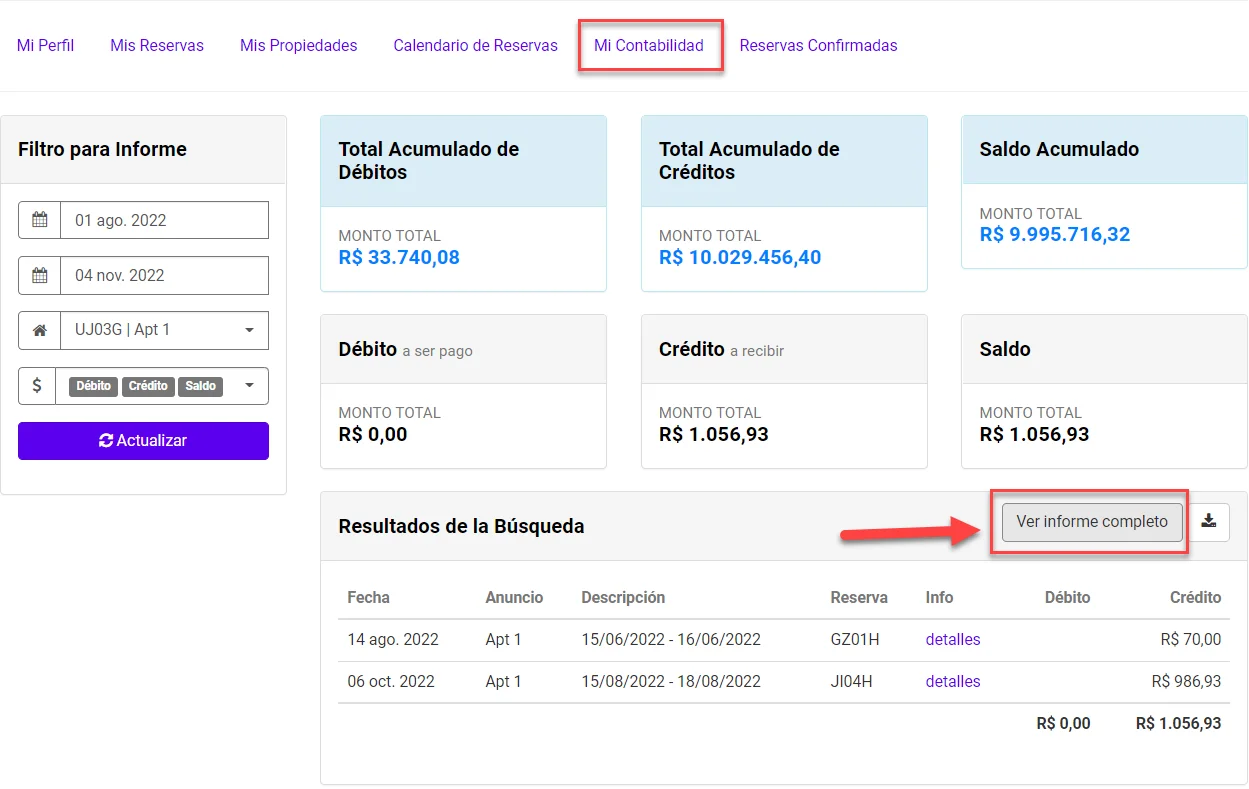Open the UJ03G | Apt 1 property dropdown
The height and width of the screenshot is (789, 1249).
[164, 330]
